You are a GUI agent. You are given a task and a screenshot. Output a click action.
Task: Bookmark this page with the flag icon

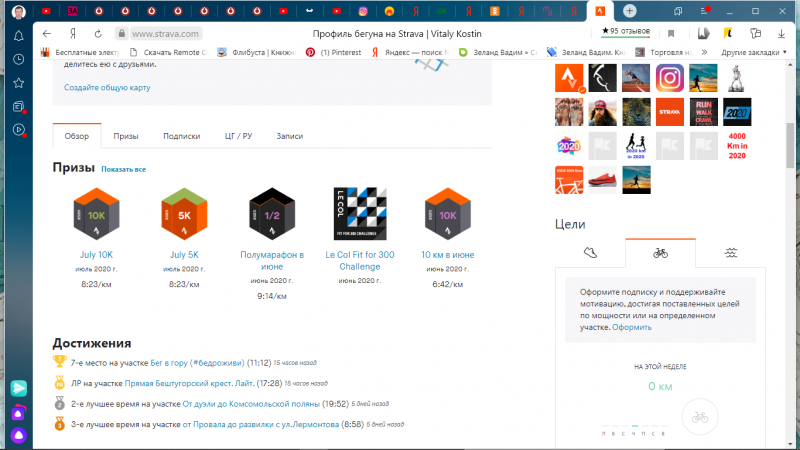(x=671, y=34)
